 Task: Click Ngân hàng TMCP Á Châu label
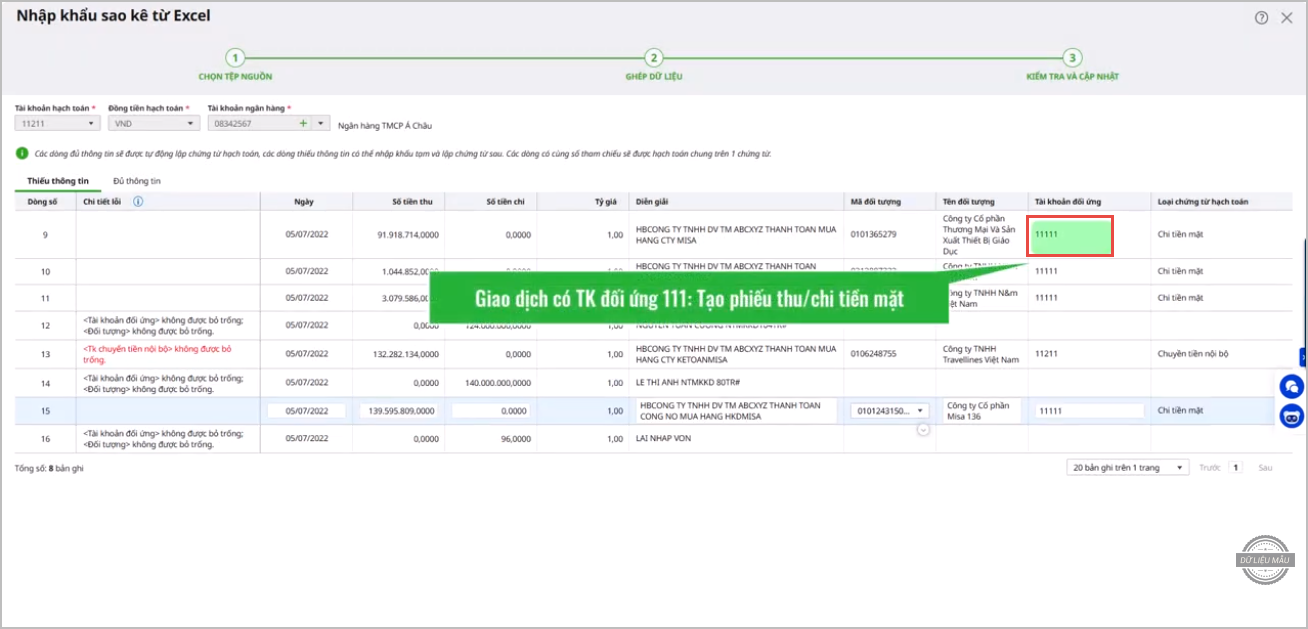click(x=385, y=125)
